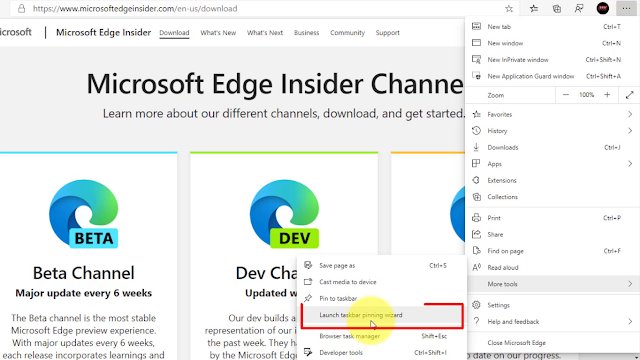Image resolution: width=640 pixels, height=360 pixels.
Task: Click the Dev channel Edge logo
Action: click(284, 213)
